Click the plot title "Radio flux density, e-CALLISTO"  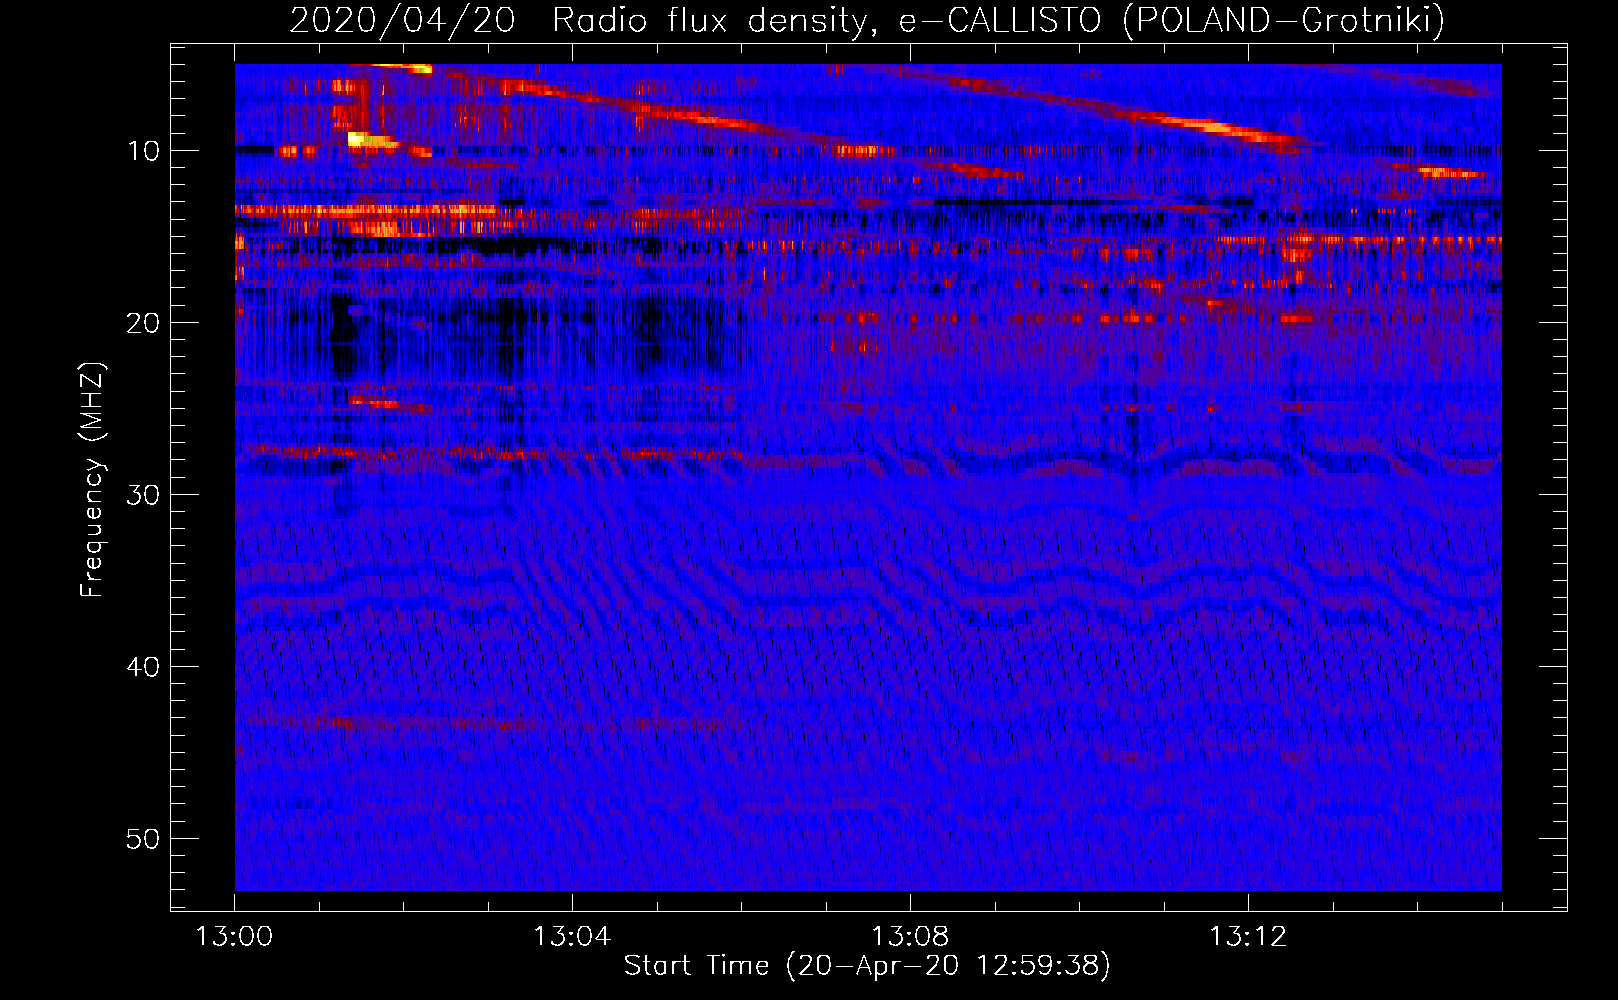point(826,20)
